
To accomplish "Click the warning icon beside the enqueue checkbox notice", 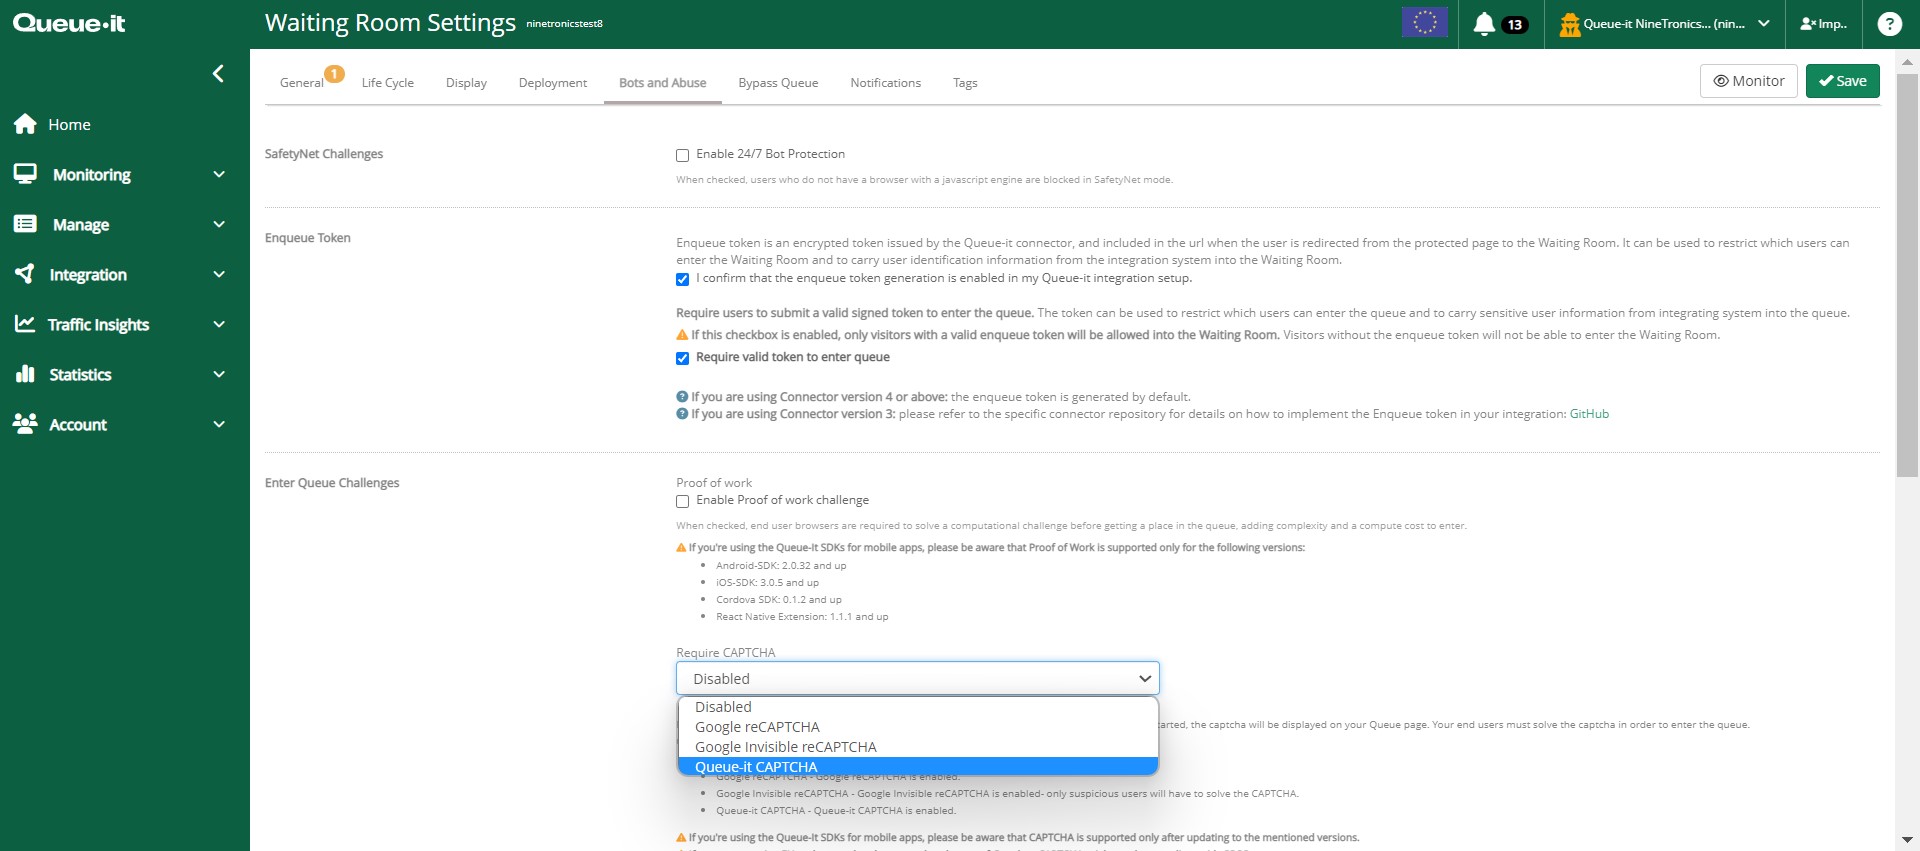I will click(682, 335).
